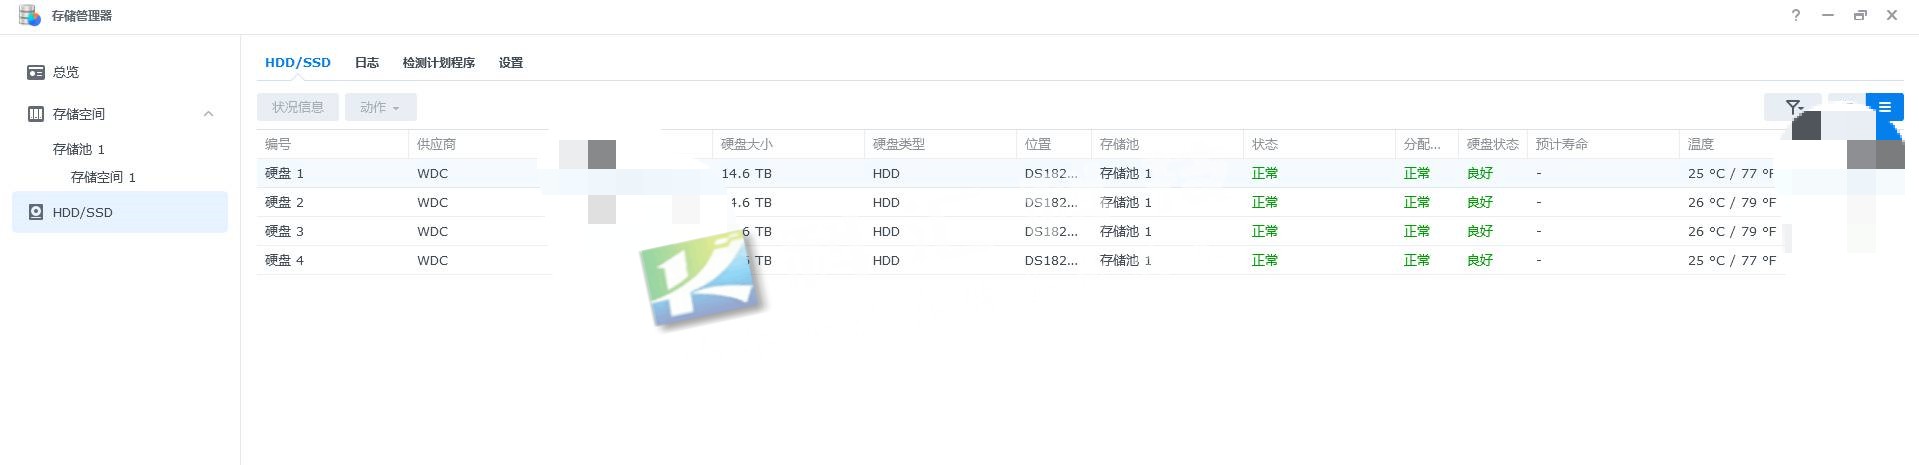The width and height of the screenshot is (1919, 465).
Task: Select 存储空间 1 under storage pool
Action: click(103, 177)
